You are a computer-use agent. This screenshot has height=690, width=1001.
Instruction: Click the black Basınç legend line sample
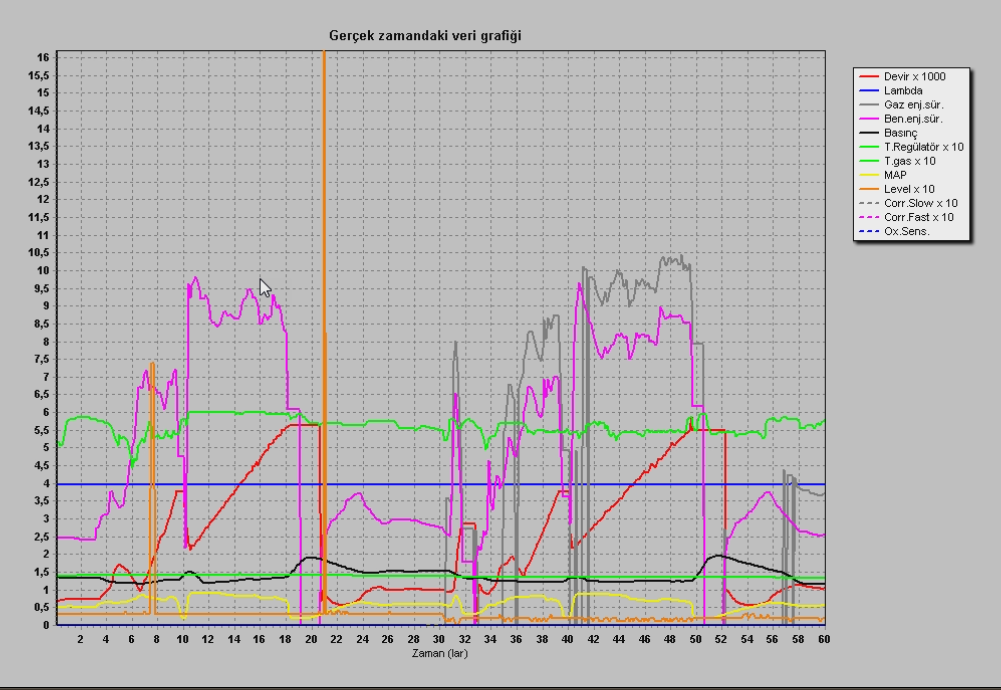[x=868, y=133]
